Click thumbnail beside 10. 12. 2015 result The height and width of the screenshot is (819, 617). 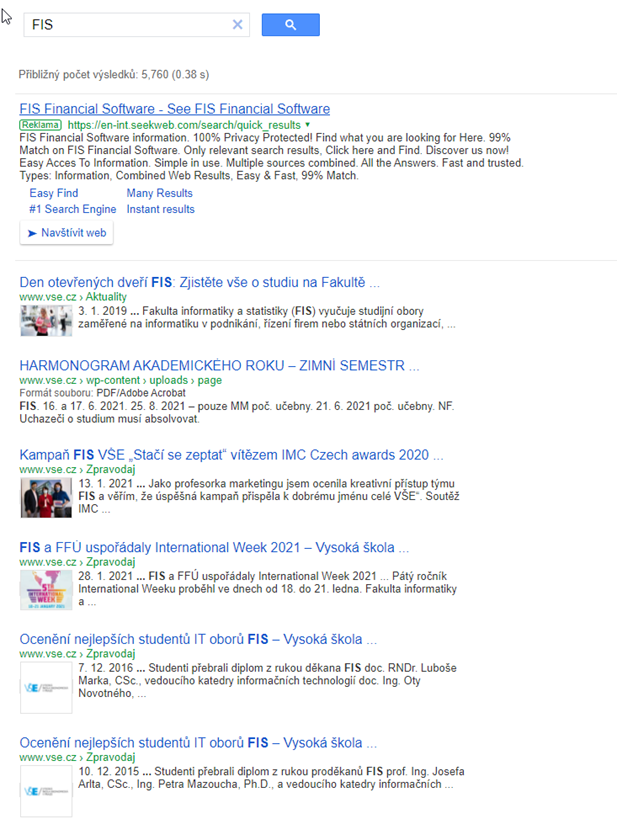pos(46,791)
